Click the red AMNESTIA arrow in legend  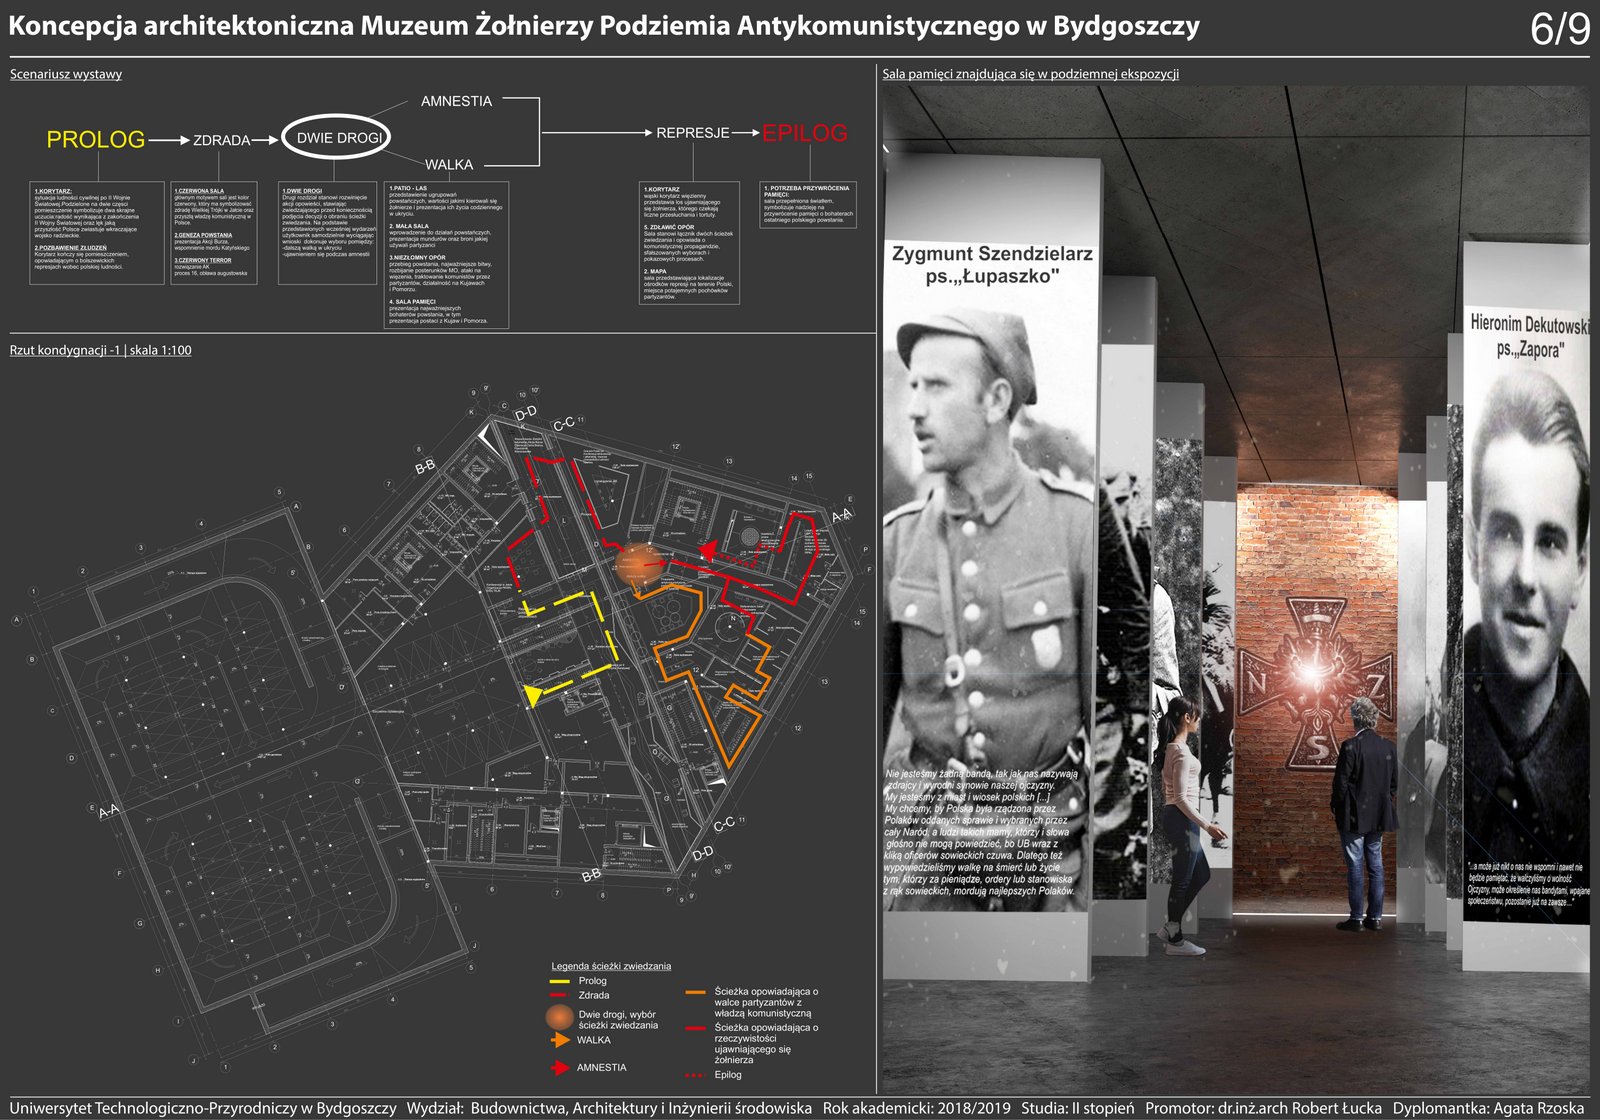559,1068
